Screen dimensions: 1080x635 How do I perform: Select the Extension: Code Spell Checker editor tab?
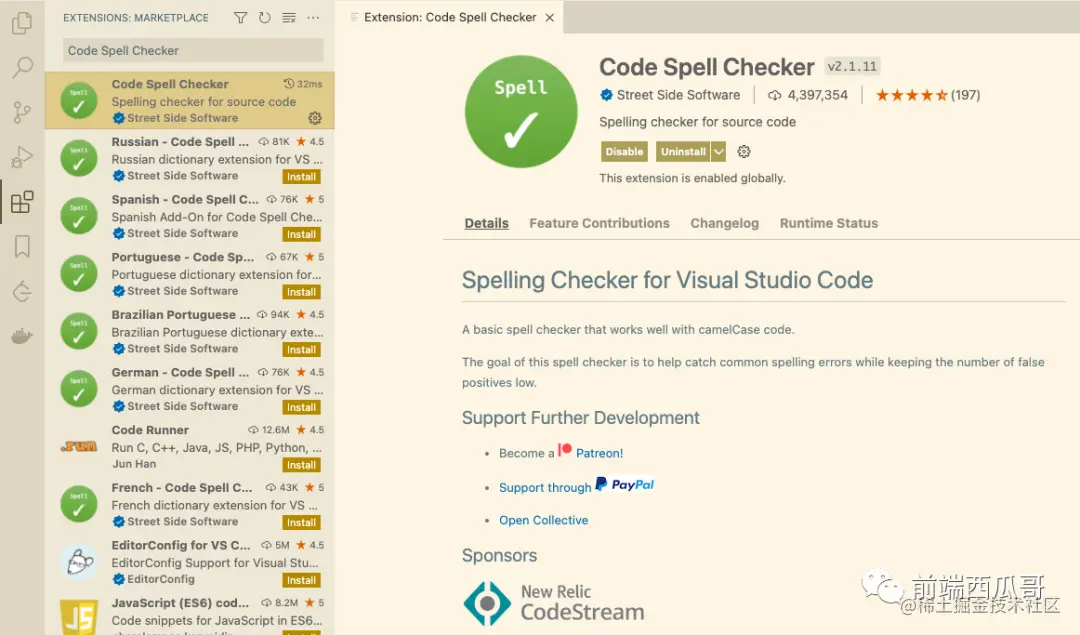(449, 17)
